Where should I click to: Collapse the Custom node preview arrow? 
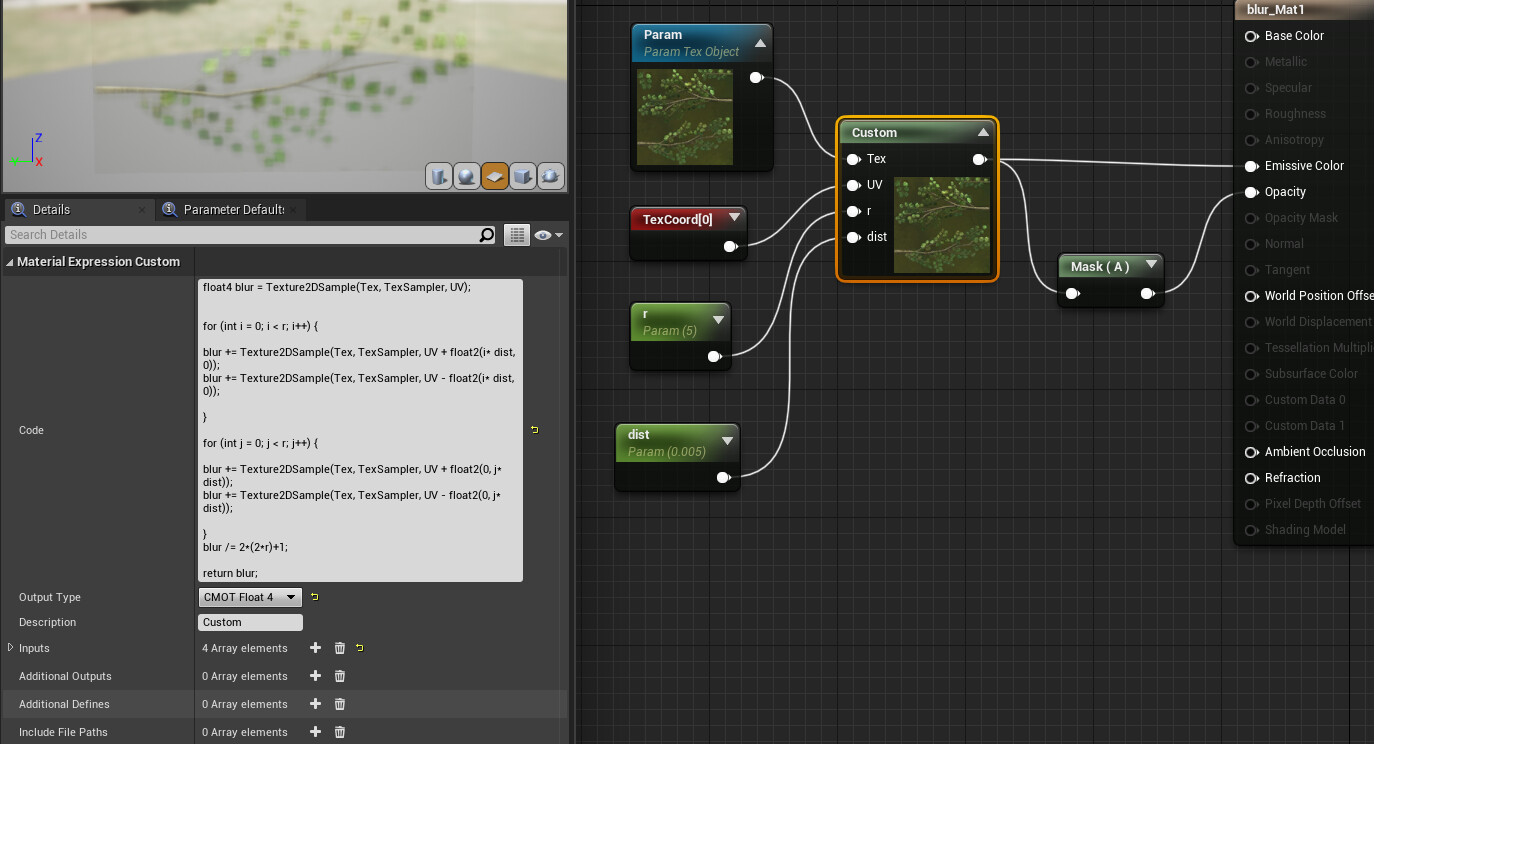[983, 133]
